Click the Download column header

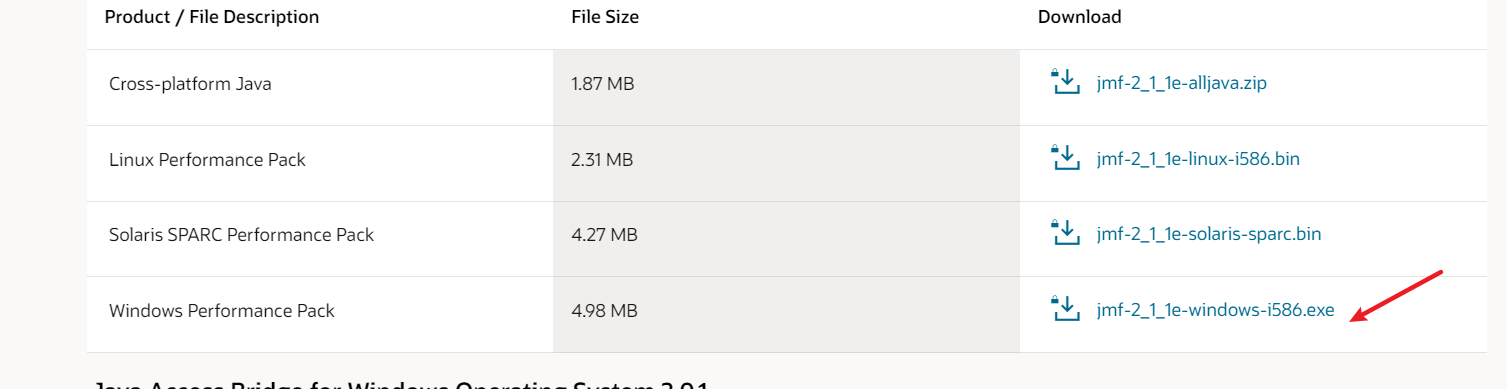point(1079,17)
